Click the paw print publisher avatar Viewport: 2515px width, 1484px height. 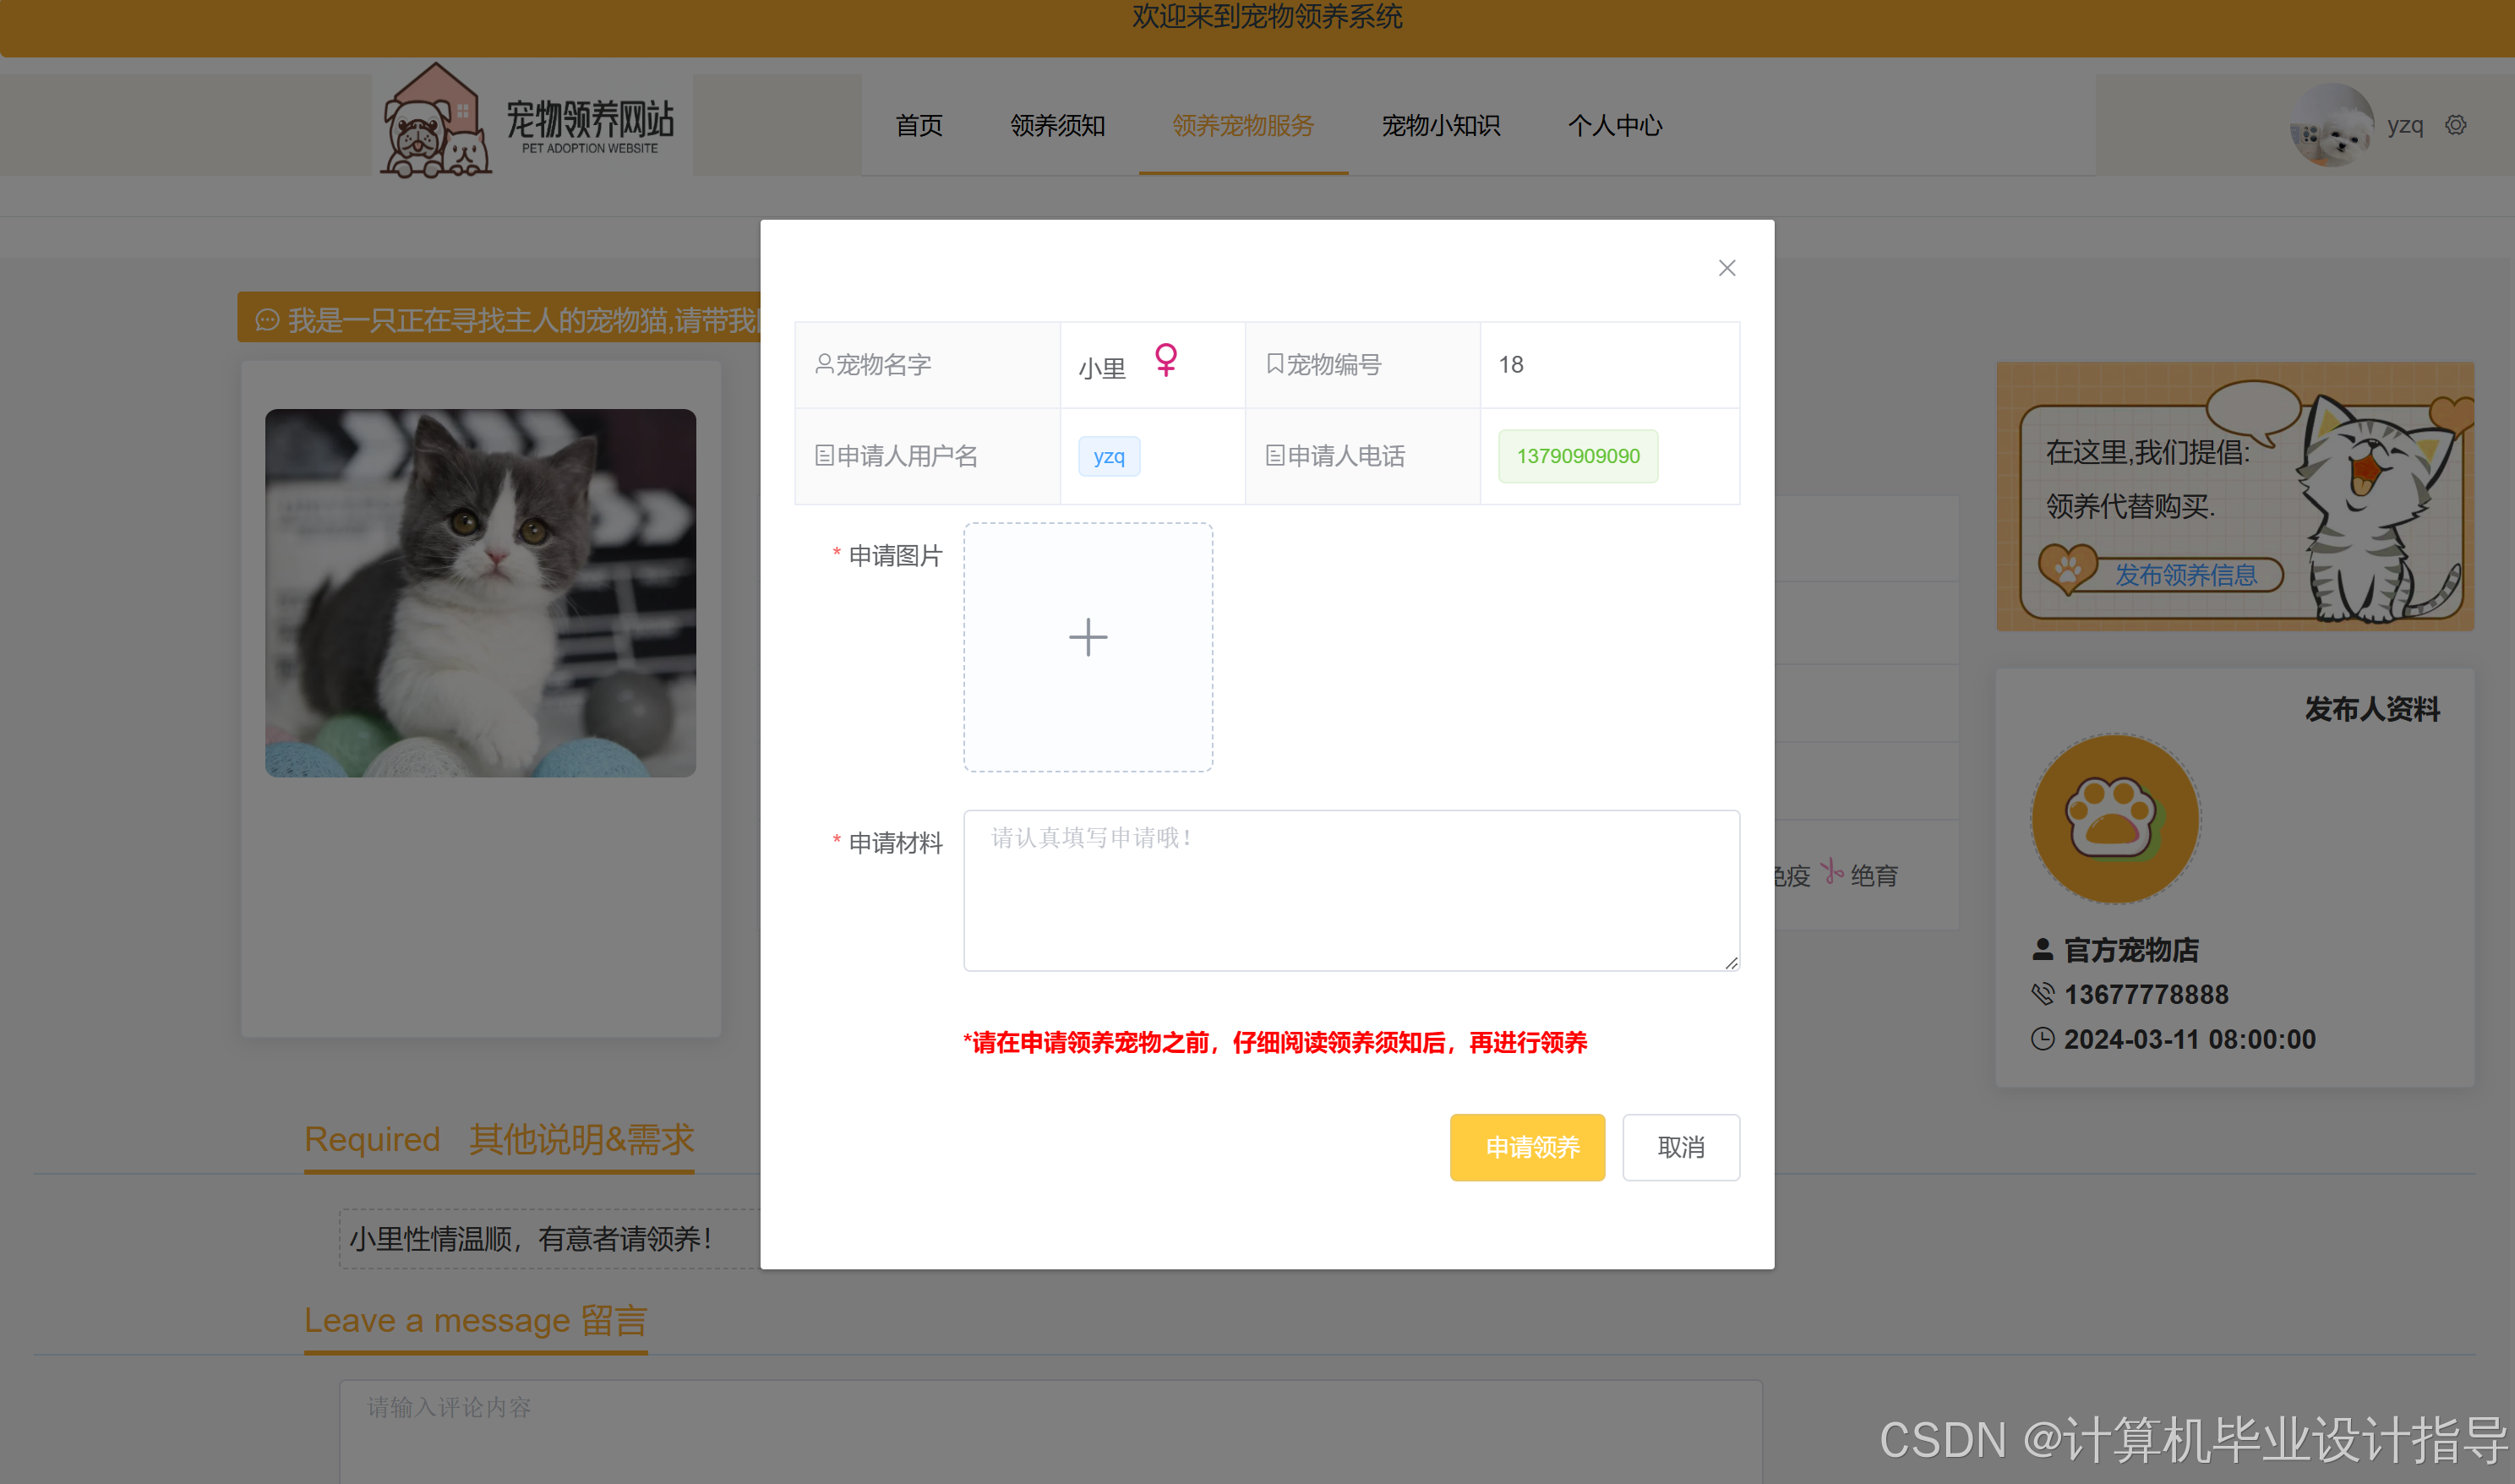pyautogui.click(x=2114, y=818)
